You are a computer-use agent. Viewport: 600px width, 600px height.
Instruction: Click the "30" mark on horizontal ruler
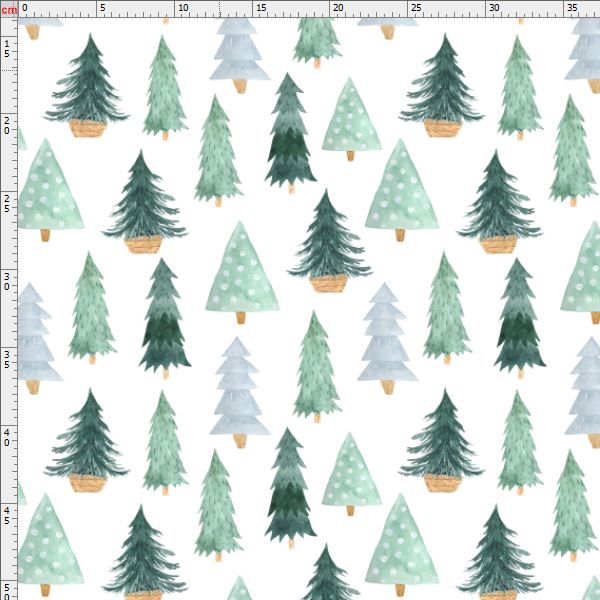[494, 7]
